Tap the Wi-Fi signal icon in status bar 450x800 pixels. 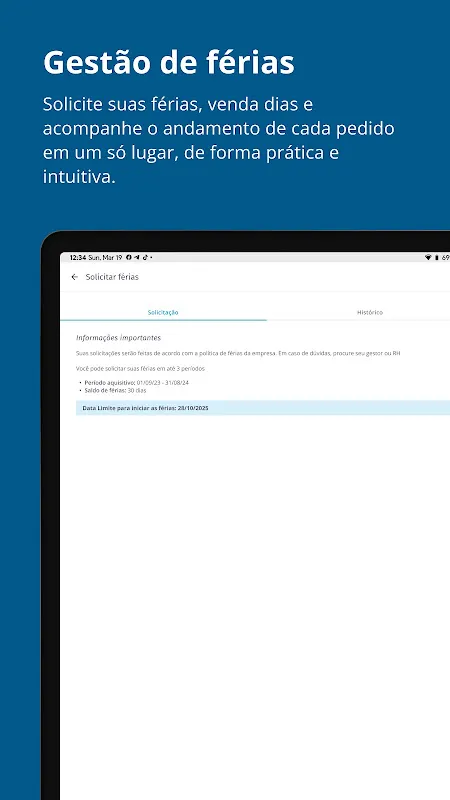(428, 258)
